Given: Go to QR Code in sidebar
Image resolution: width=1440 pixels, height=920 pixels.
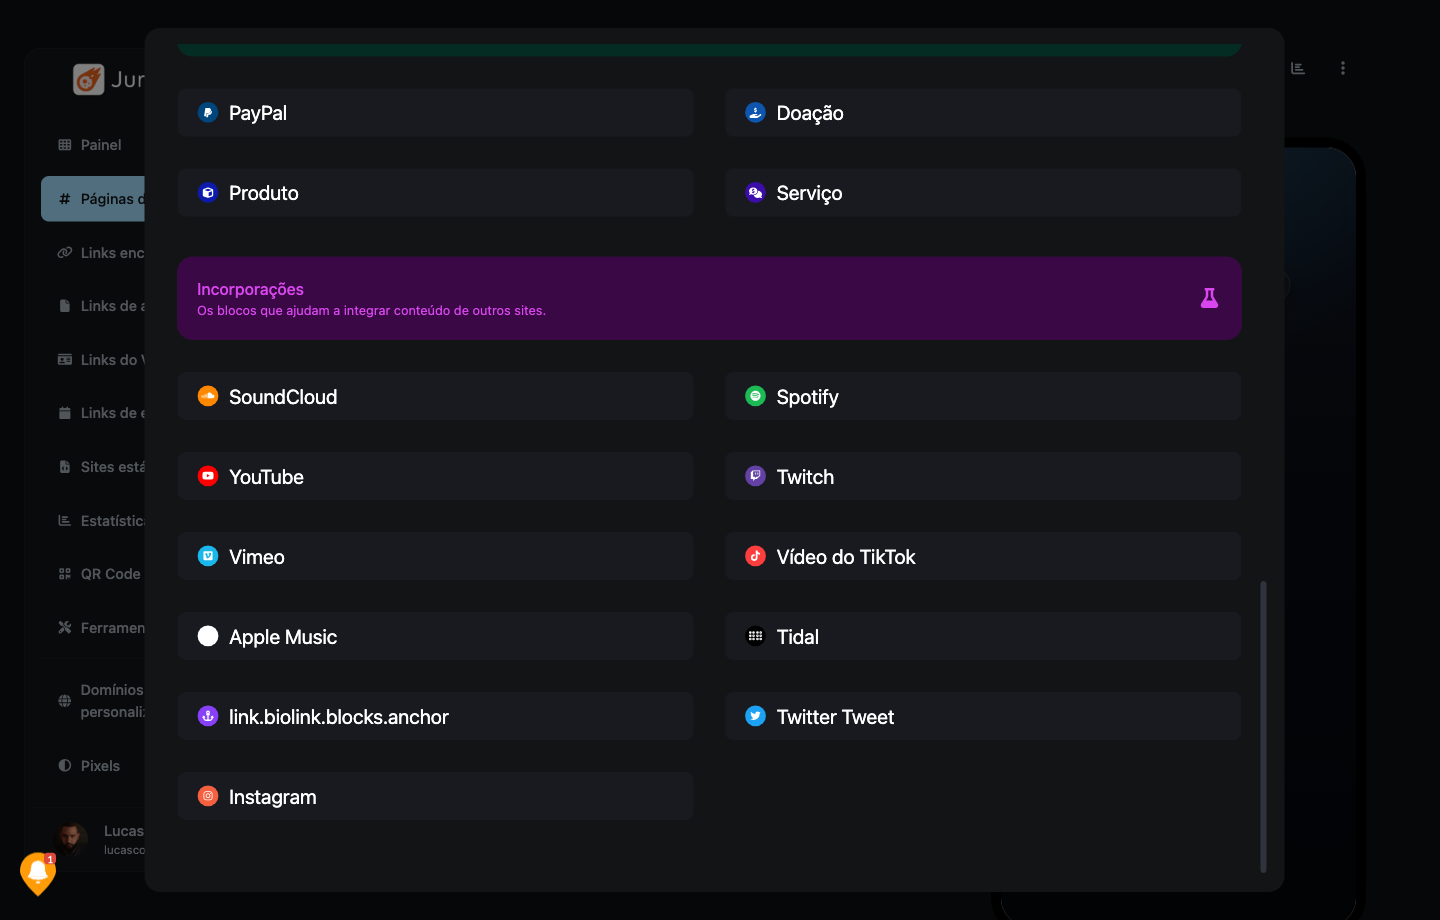Looking at the screenshot, I should [93, 574].
